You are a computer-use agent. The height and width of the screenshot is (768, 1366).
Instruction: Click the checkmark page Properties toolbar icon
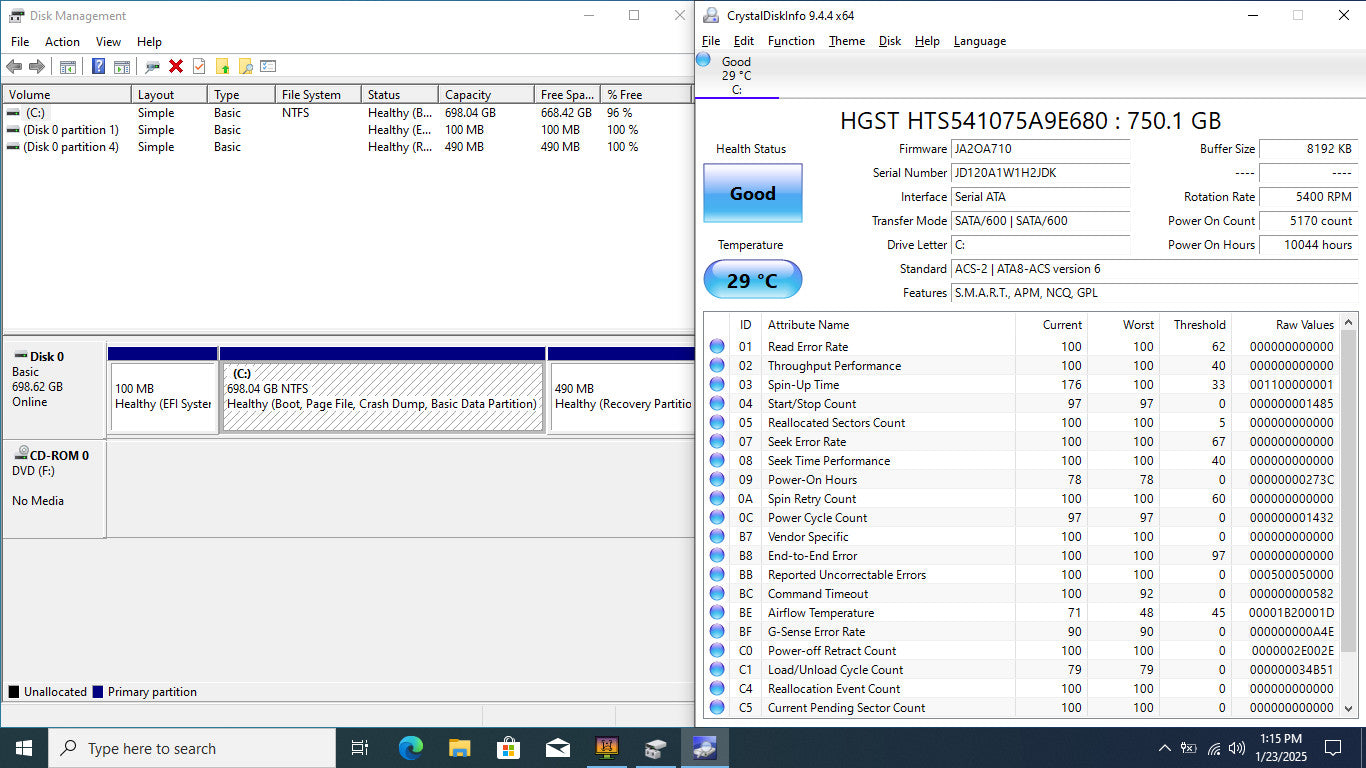coord(199,67)
